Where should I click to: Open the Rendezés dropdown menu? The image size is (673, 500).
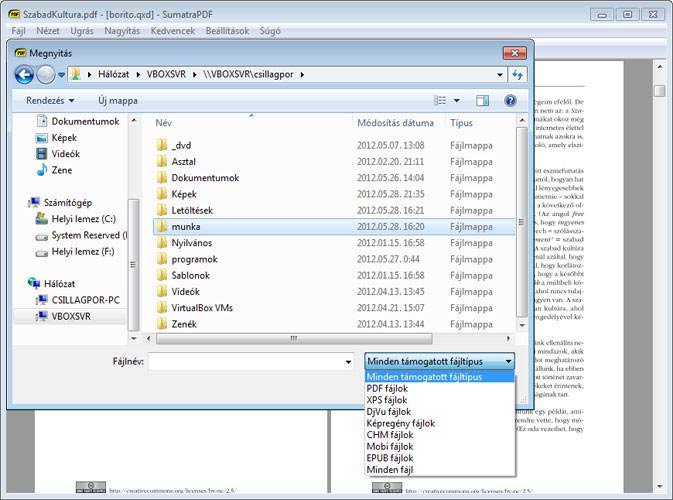50,100
